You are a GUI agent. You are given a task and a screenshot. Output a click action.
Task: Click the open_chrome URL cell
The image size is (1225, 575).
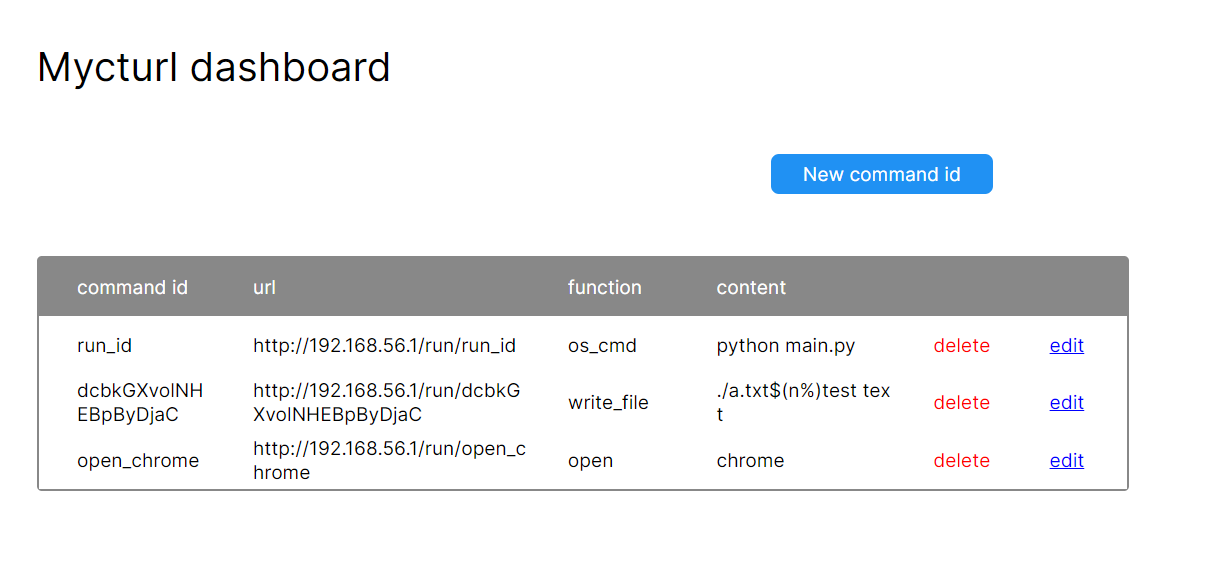[388, 461]
